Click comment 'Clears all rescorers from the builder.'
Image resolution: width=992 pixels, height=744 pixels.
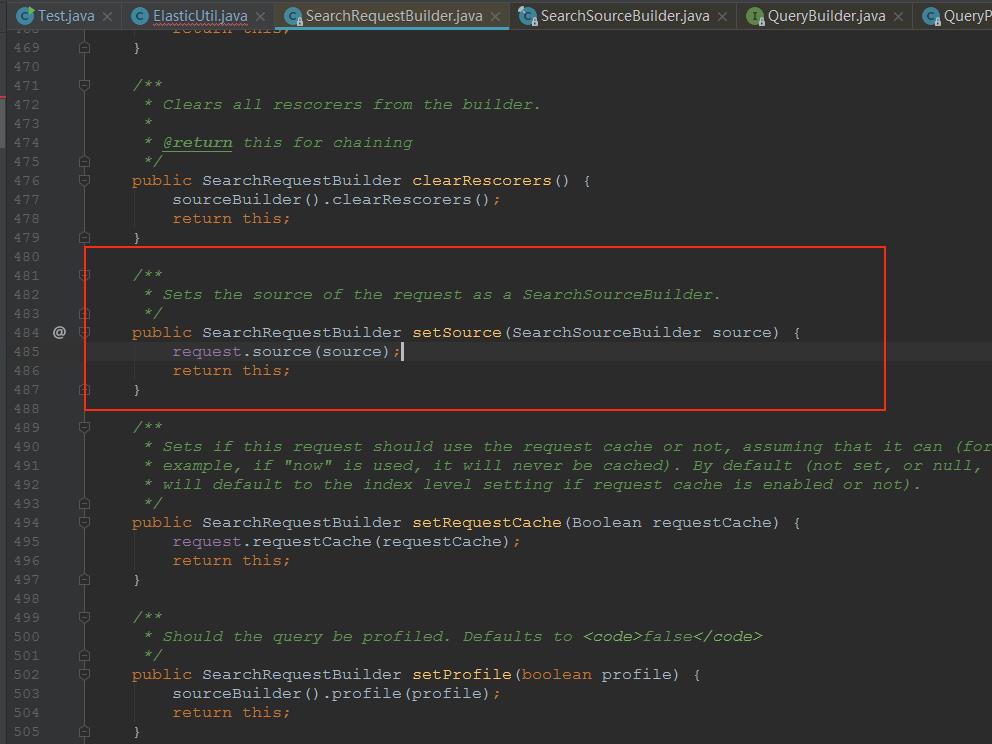pos(352,105)
